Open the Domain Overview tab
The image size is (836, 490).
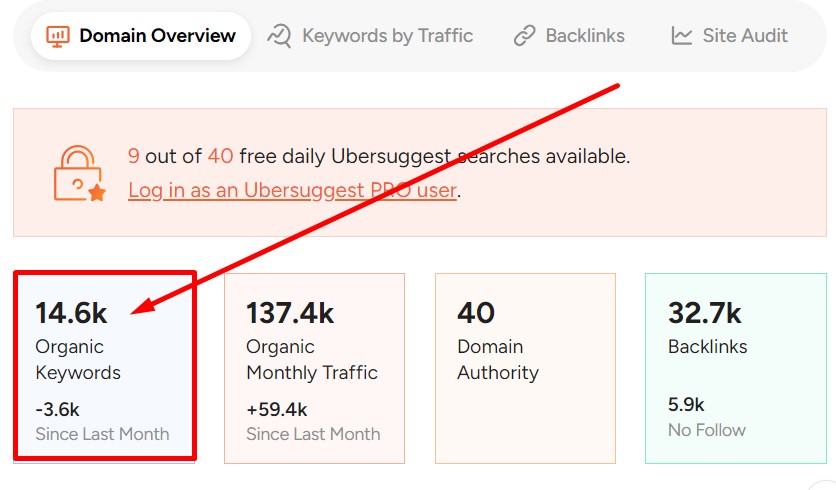157,36
